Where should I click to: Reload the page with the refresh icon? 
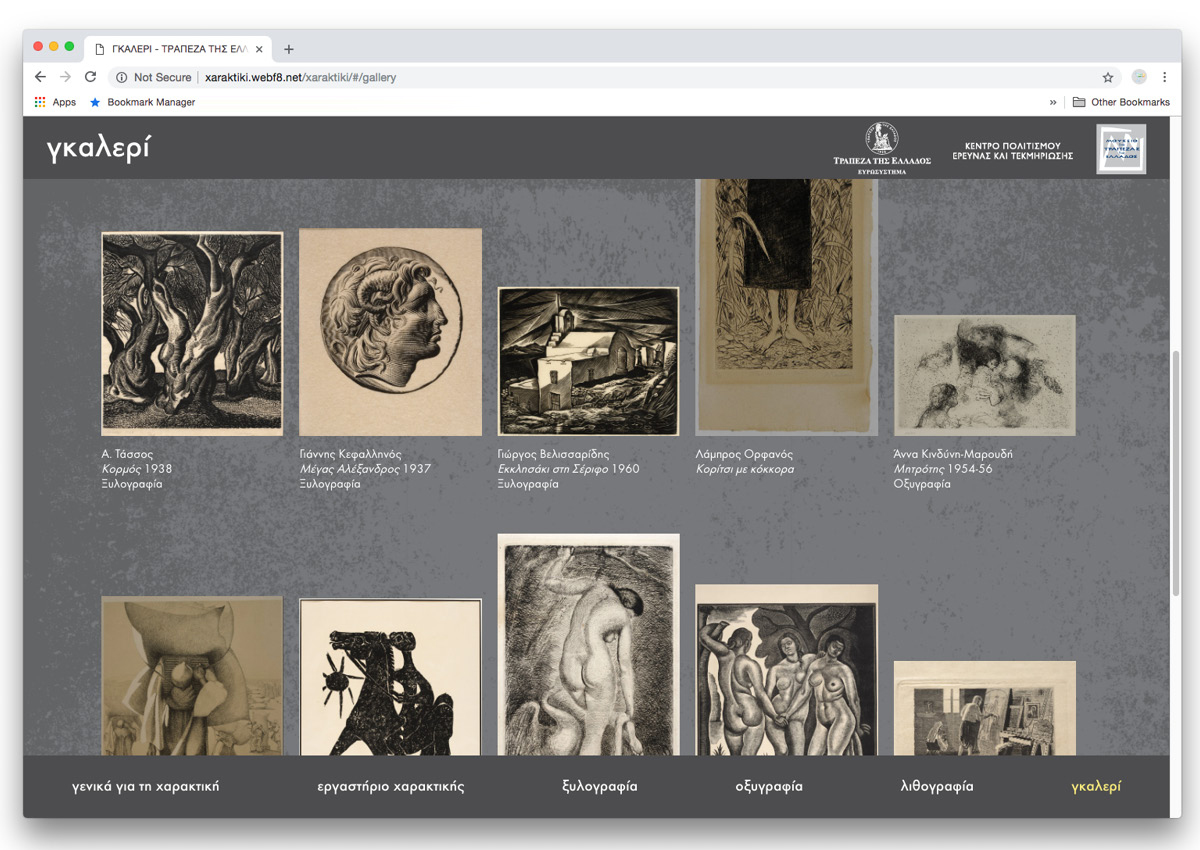[90, 77]
